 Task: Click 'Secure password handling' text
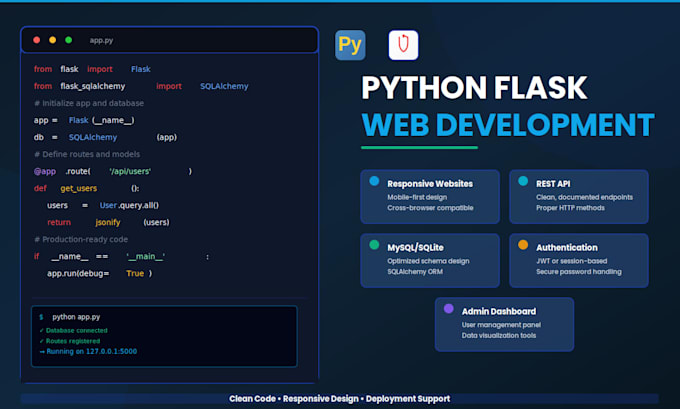pyautogui.click(x=579, y=272)
